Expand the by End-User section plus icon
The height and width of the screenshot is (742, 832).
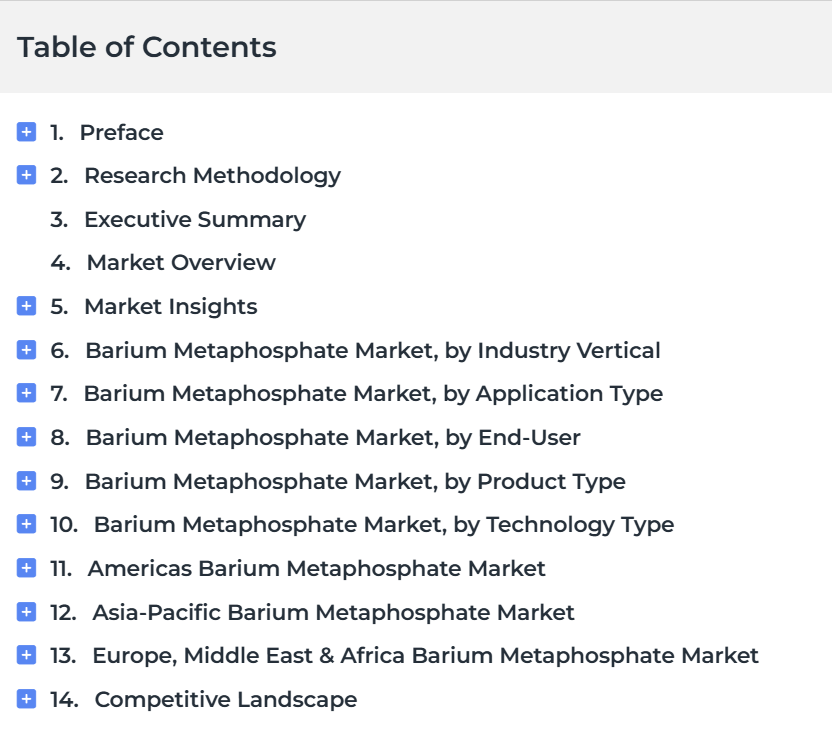[27, 437]
